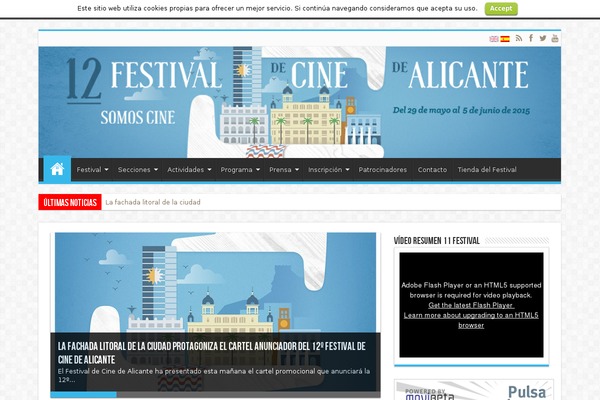Open the Powered by Moviebeta banner

(x=474, y=390)
